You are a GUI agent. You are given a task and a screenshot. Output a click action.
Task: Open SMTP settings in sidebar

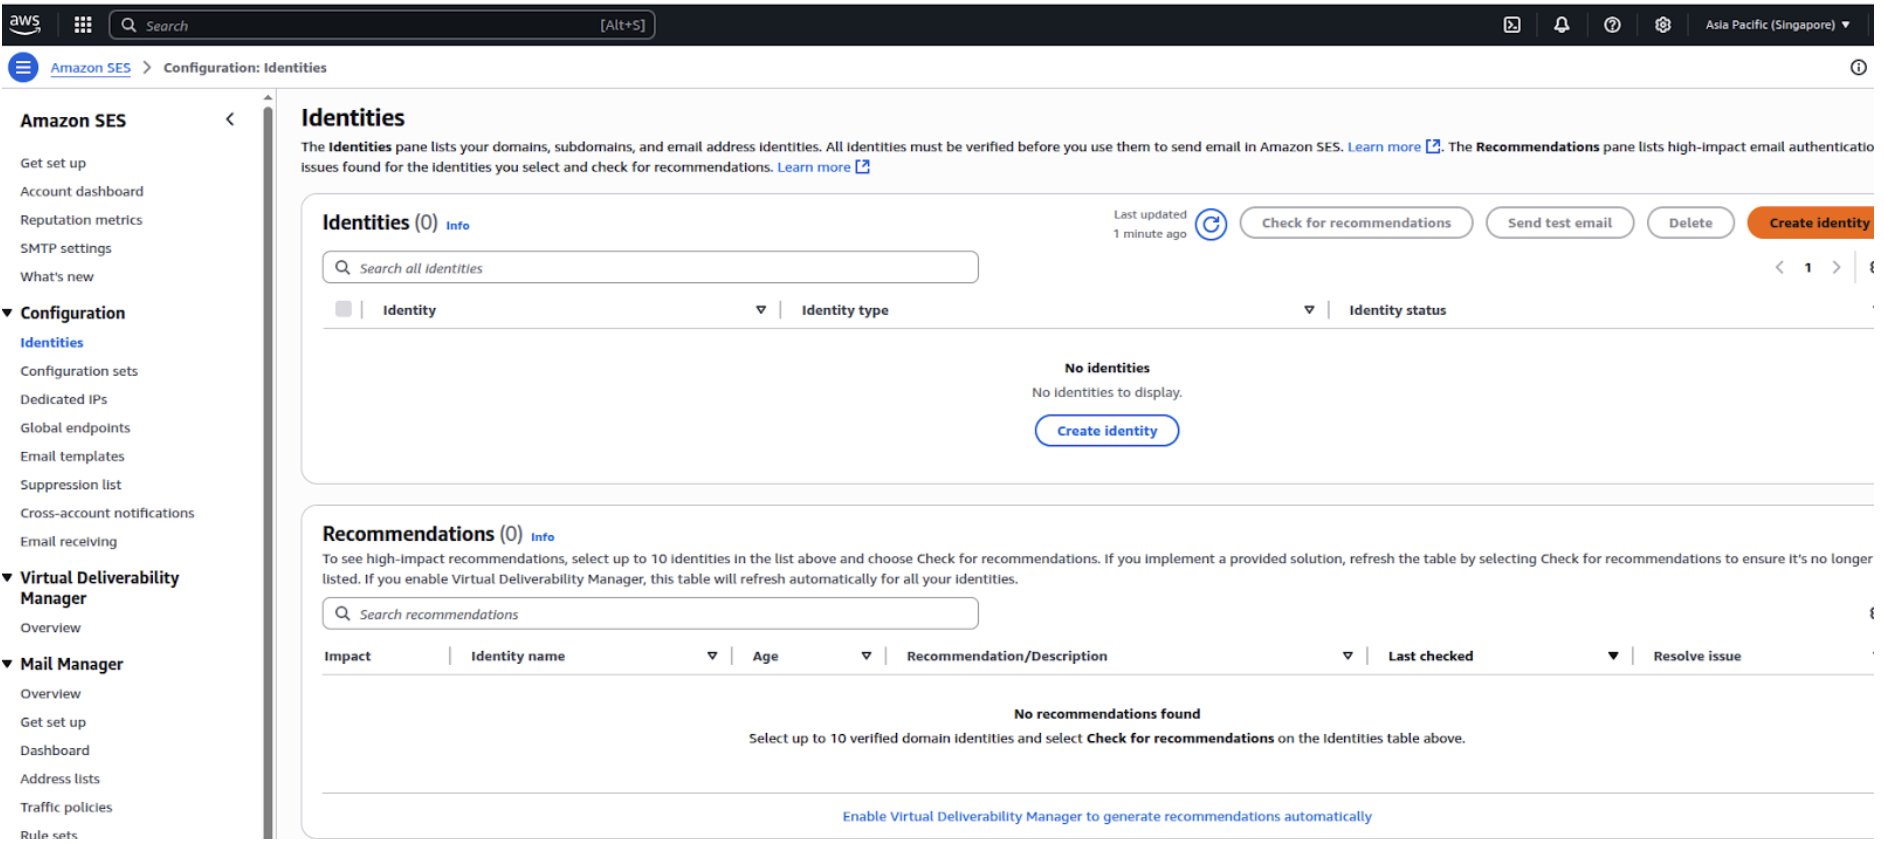tap(66, 248)
